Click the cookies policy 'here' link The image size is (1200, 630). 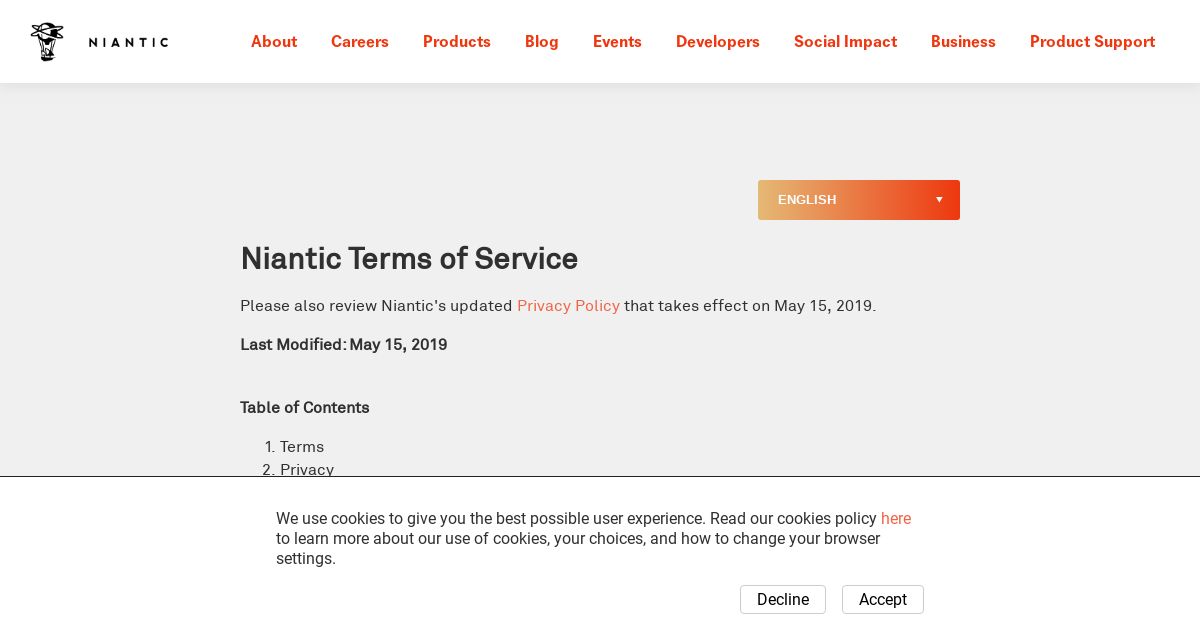[896, 518]
